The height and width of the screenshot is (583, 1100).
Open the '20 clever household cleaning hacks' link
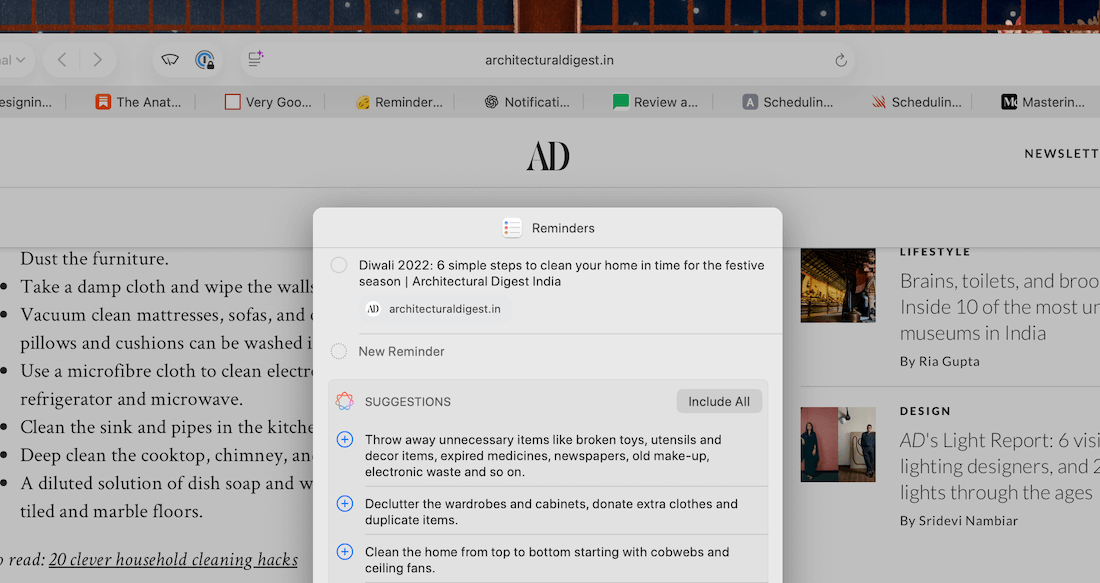coord(173,560)
